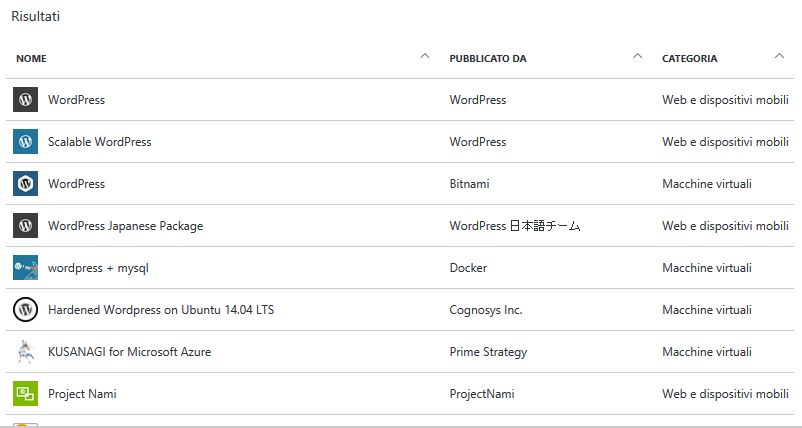Select the PUBBLICATO DA header text

tap(488, 58)
